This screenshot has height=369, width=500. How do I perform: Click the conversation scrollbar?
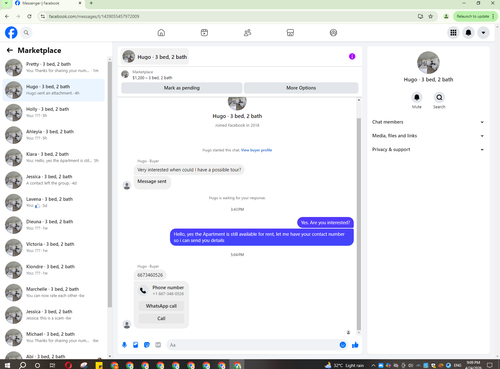point(359,223)
